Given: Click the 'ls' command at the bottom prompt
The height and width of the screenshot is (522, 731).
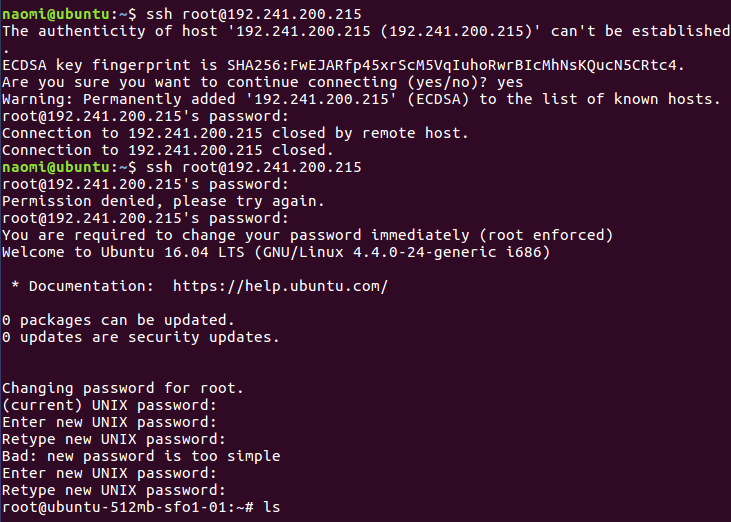Looking at the screenshot, I should pos(272,507).
